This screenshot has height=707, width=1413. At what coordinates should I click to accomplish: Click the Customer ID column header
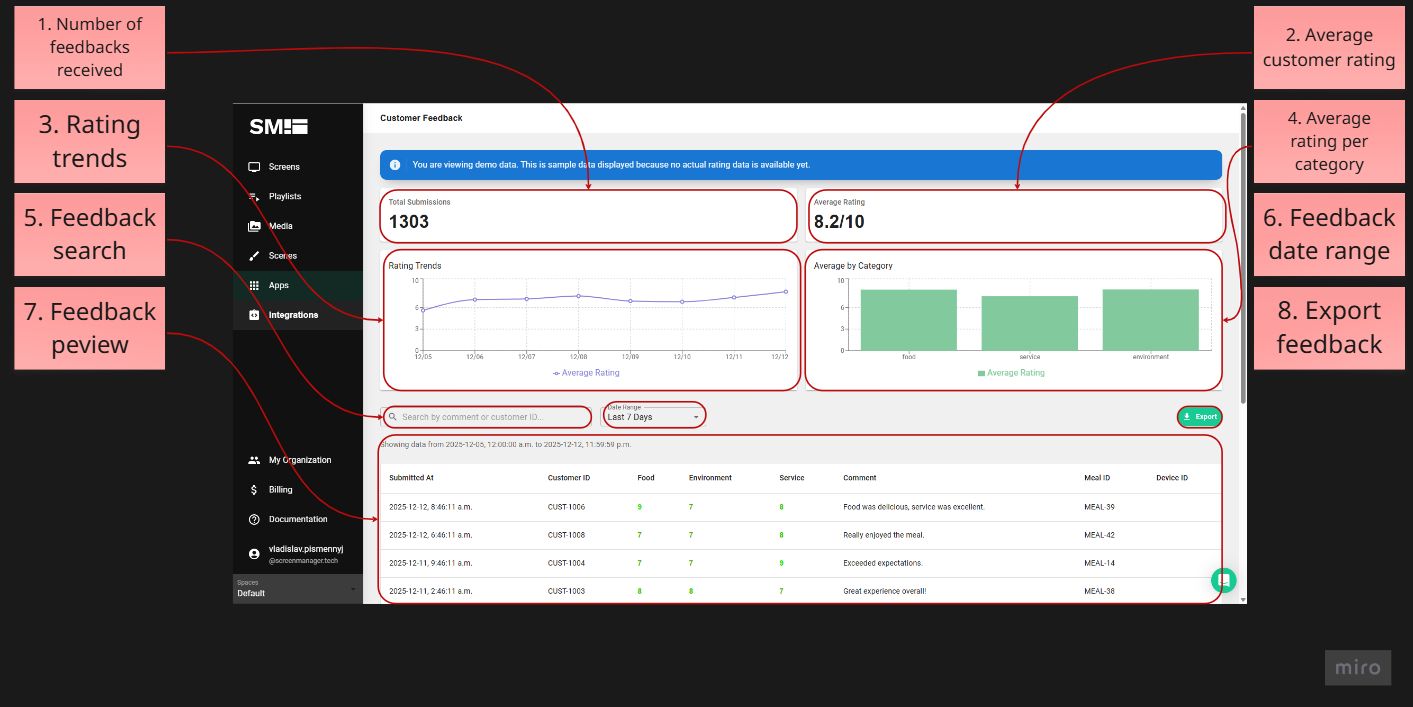569,478
